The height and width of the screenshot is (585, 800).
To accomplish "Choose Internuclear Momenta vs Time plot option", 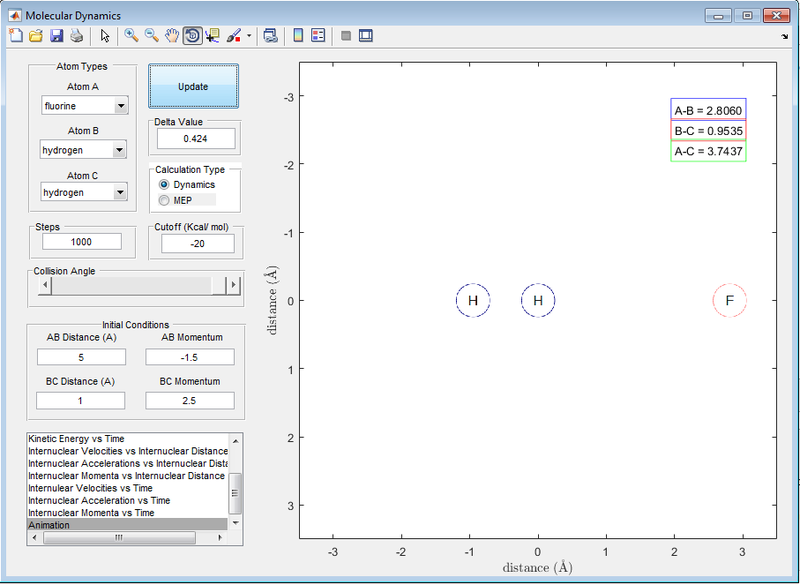I will click(x=91, y=512).
